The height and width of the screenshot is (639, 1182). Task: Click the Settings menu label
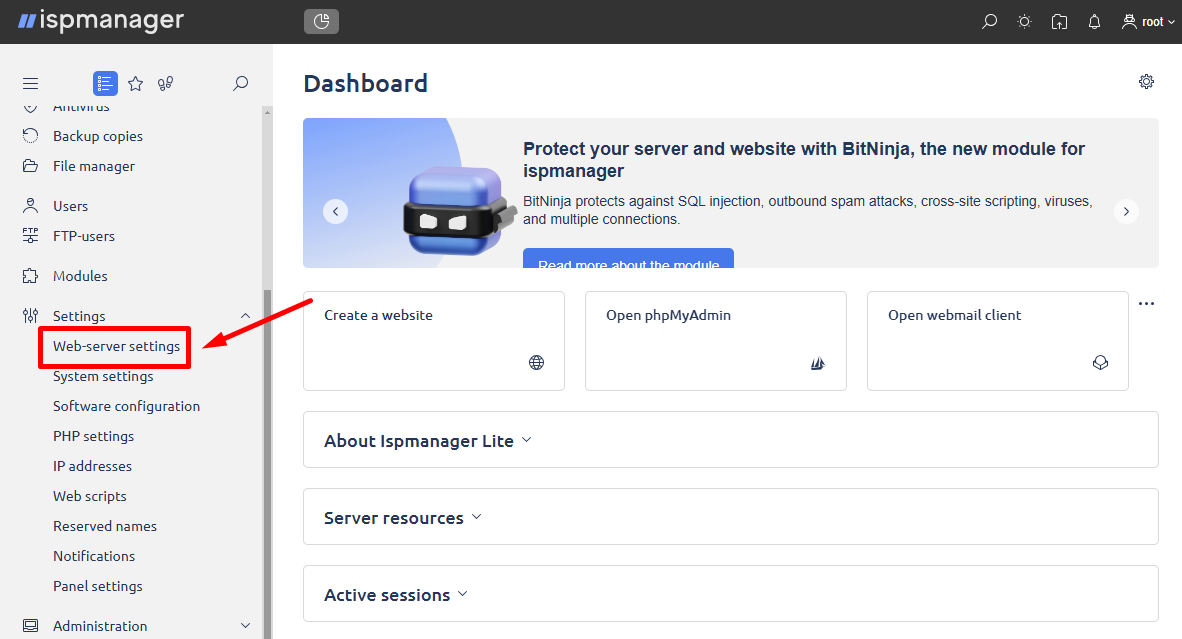coord(79,316)
